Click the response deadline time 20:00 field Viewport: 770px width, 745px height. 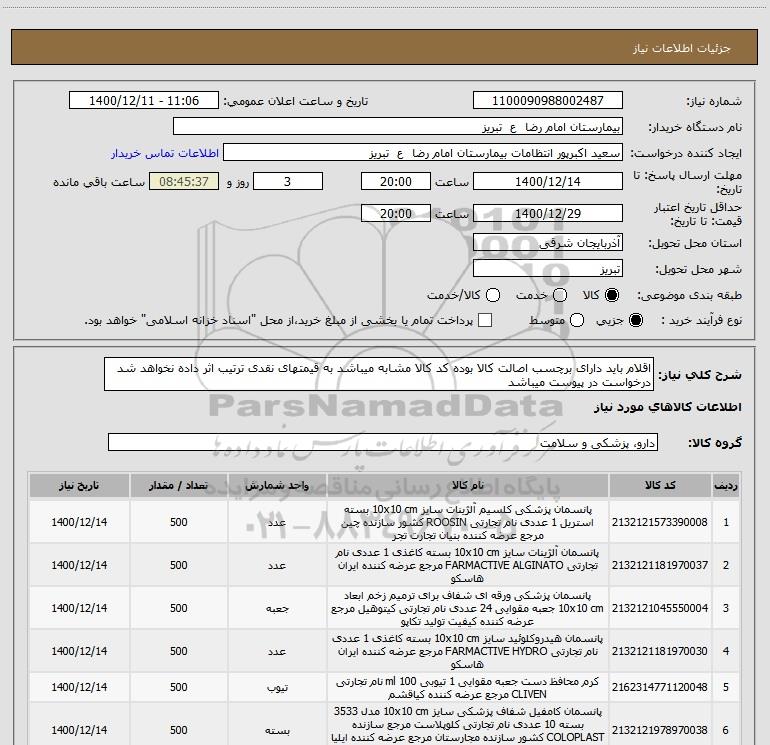click(x=396, y=181)
